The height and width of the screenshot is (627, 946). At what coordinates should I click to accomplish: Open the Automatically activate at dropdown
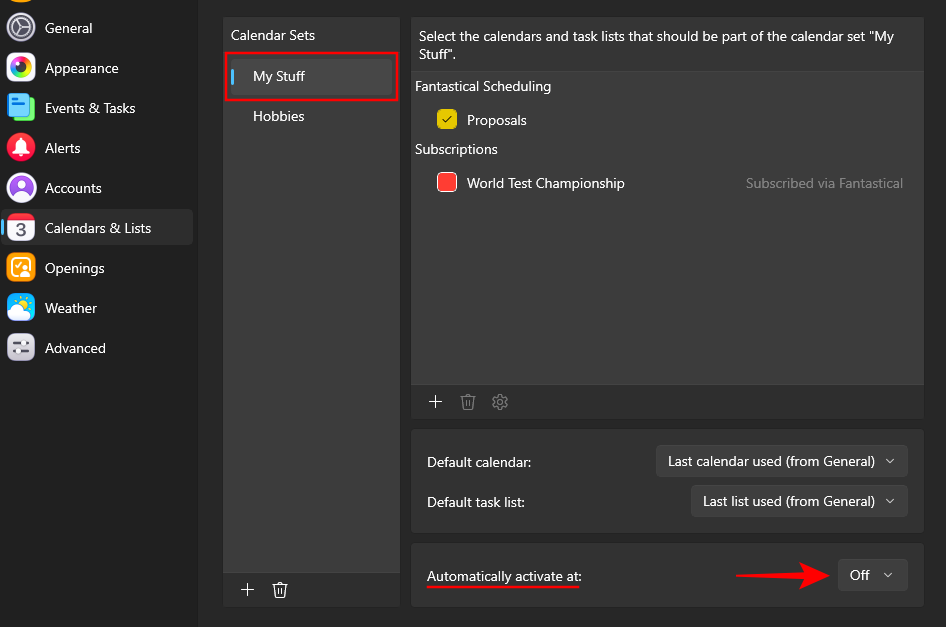coord(872,575)
